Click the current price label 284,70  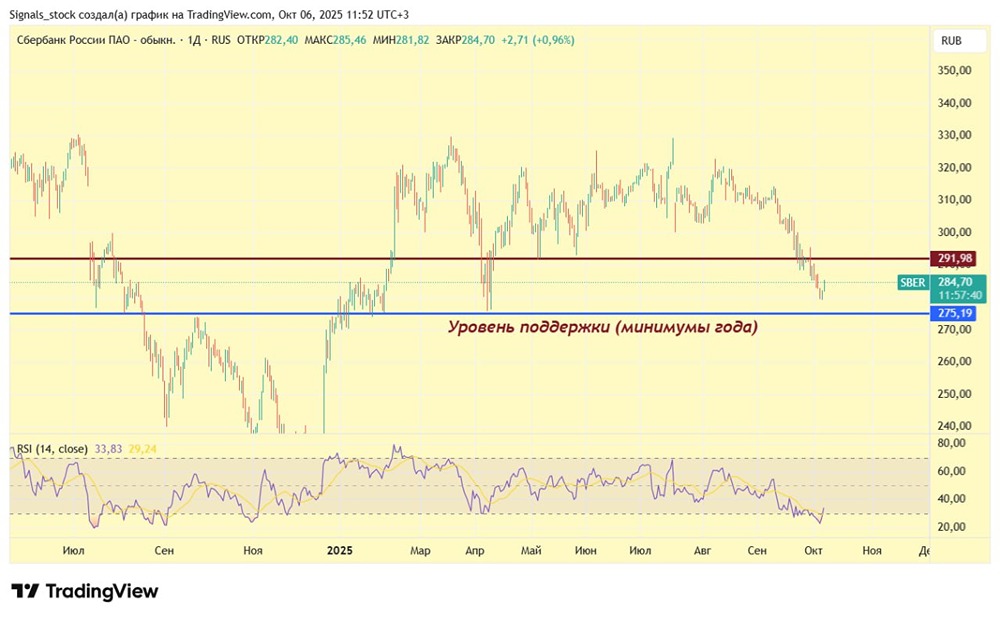click(x=955, y=282)
